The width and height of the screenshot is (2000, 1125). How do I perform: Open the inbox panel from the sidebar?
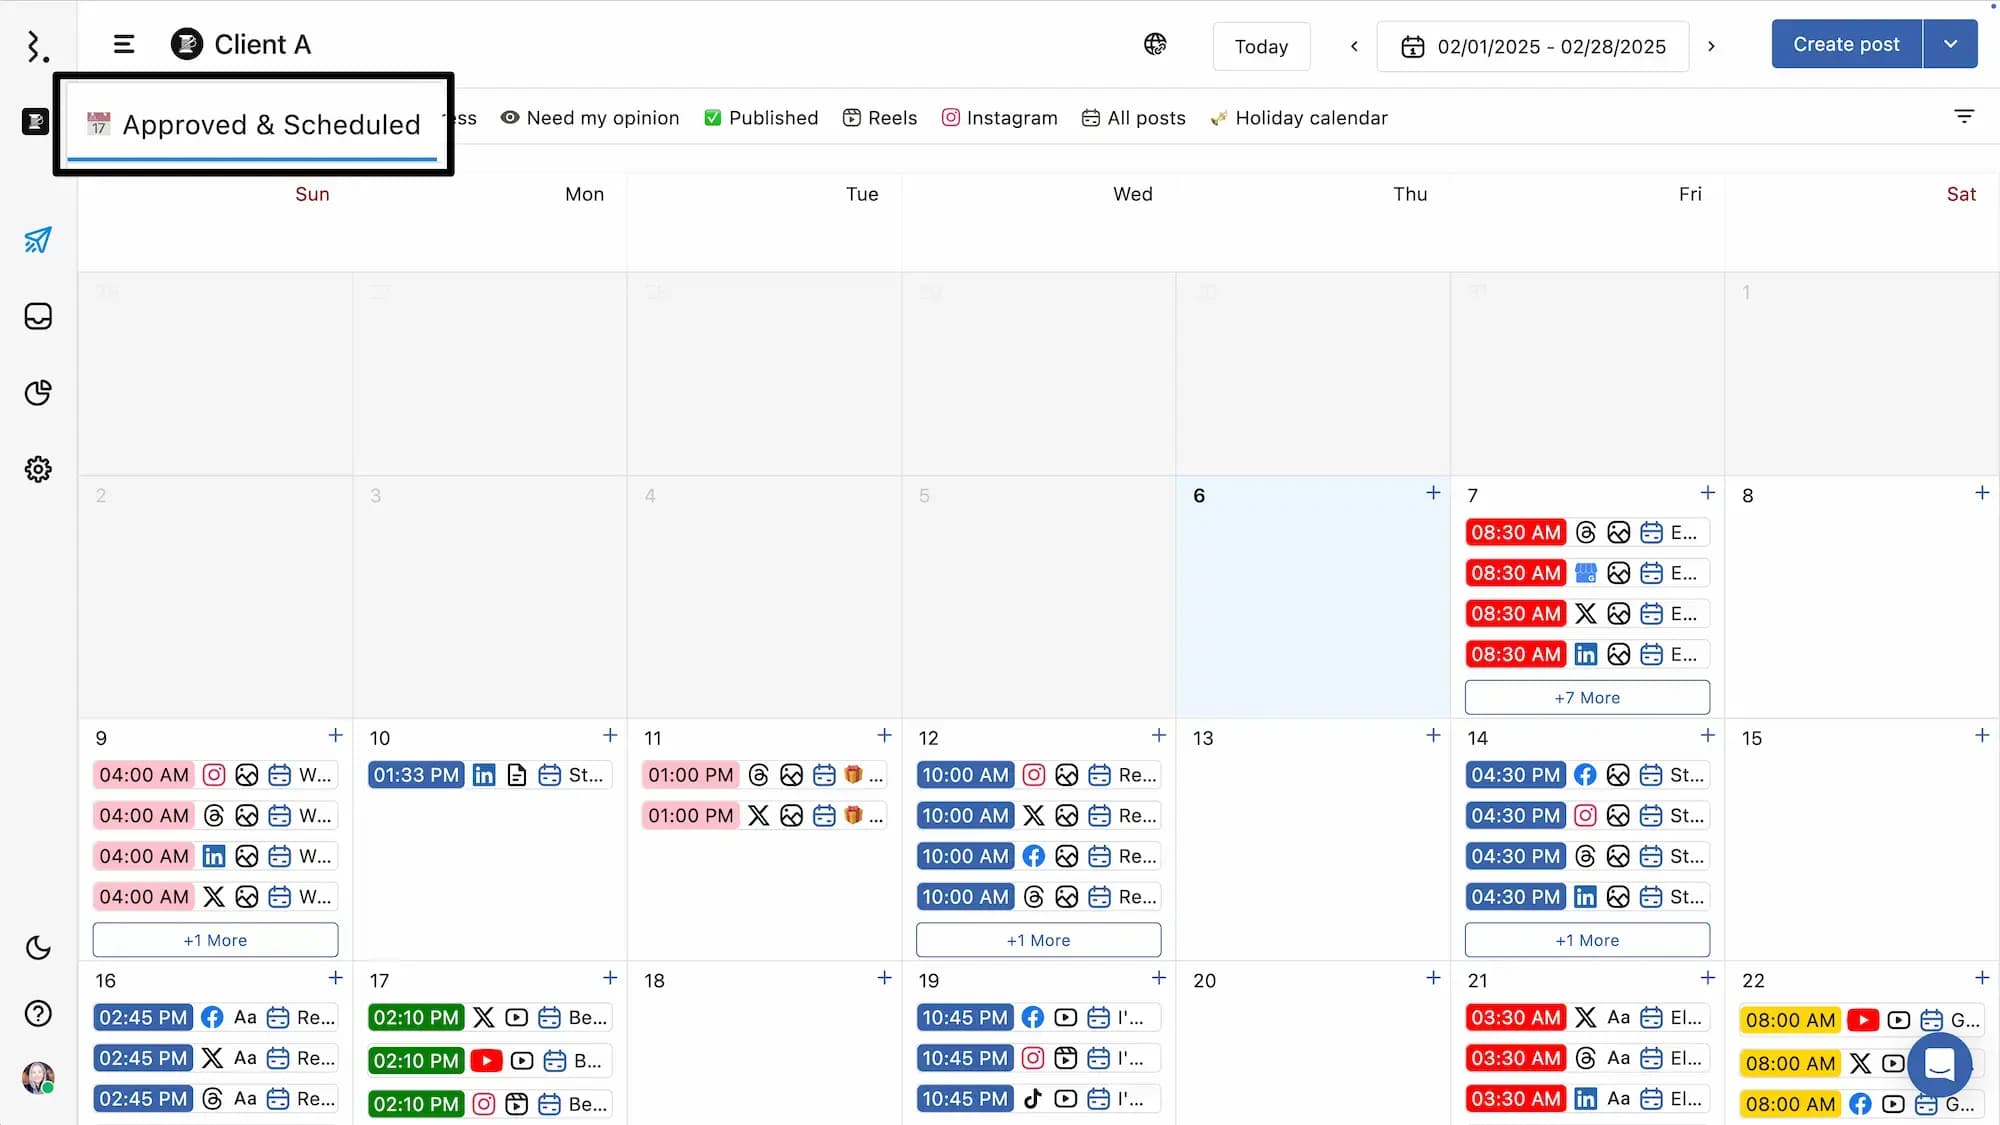tap(37, 316)
